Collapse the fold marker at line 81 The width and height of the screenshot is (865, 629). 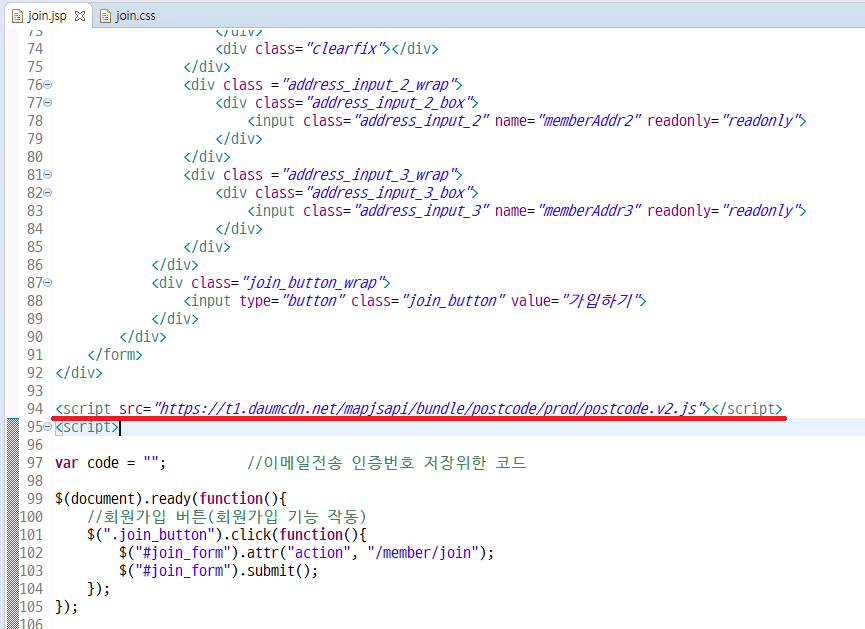point(48,174)
